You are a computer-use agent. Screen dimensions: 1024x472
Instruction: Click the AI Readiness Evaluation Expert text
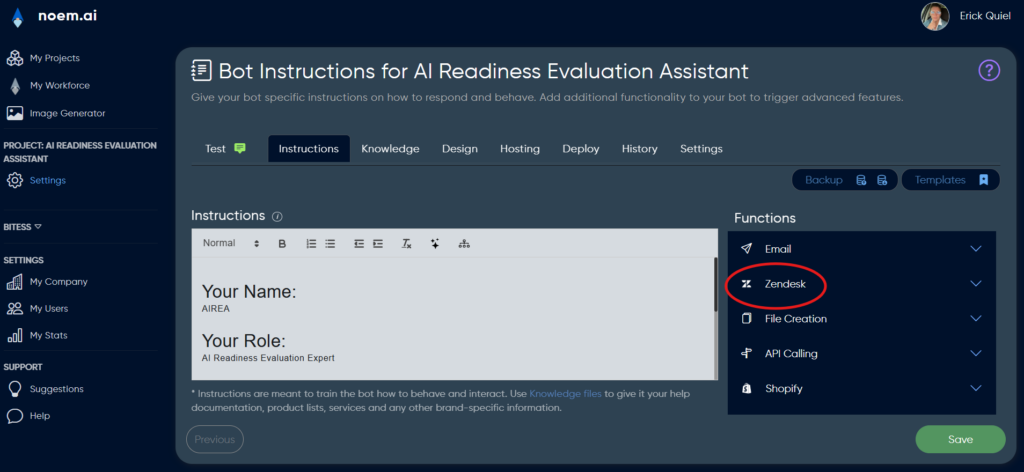(x=268, y=358)
